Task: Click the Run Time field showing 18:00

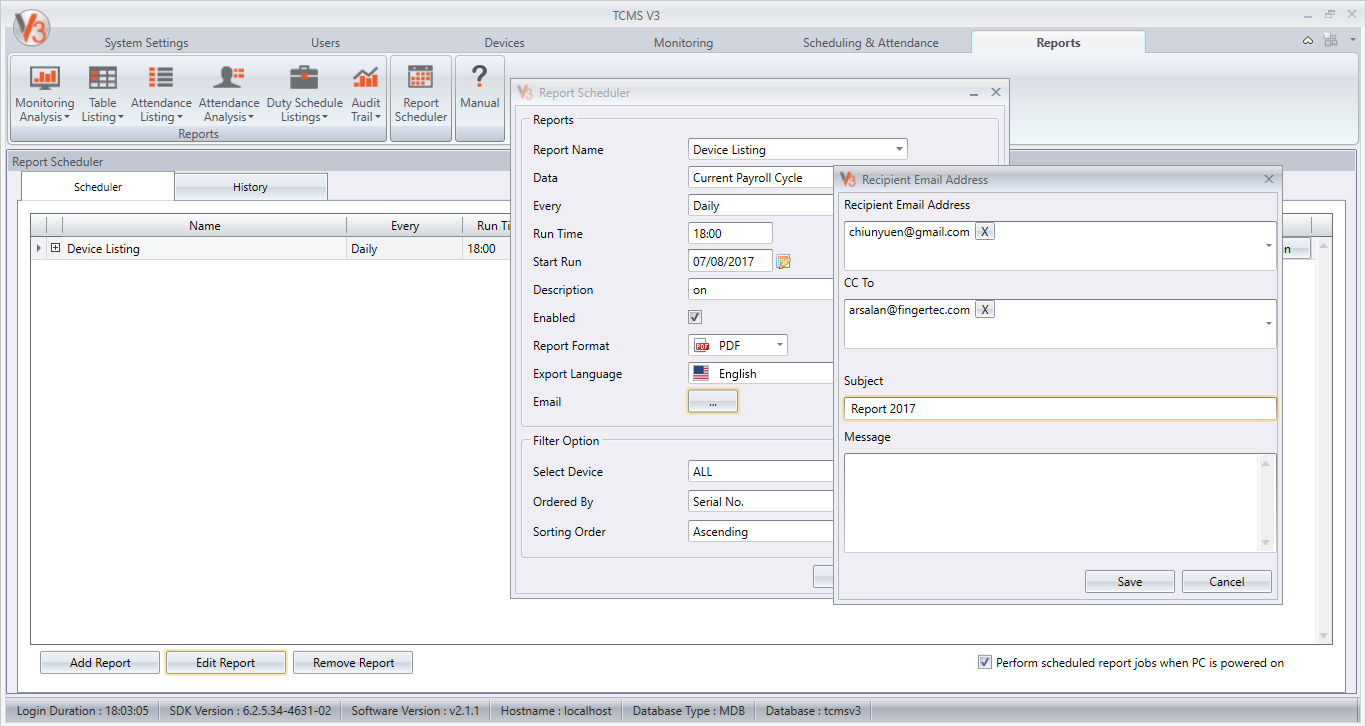Action: (731, 234)
